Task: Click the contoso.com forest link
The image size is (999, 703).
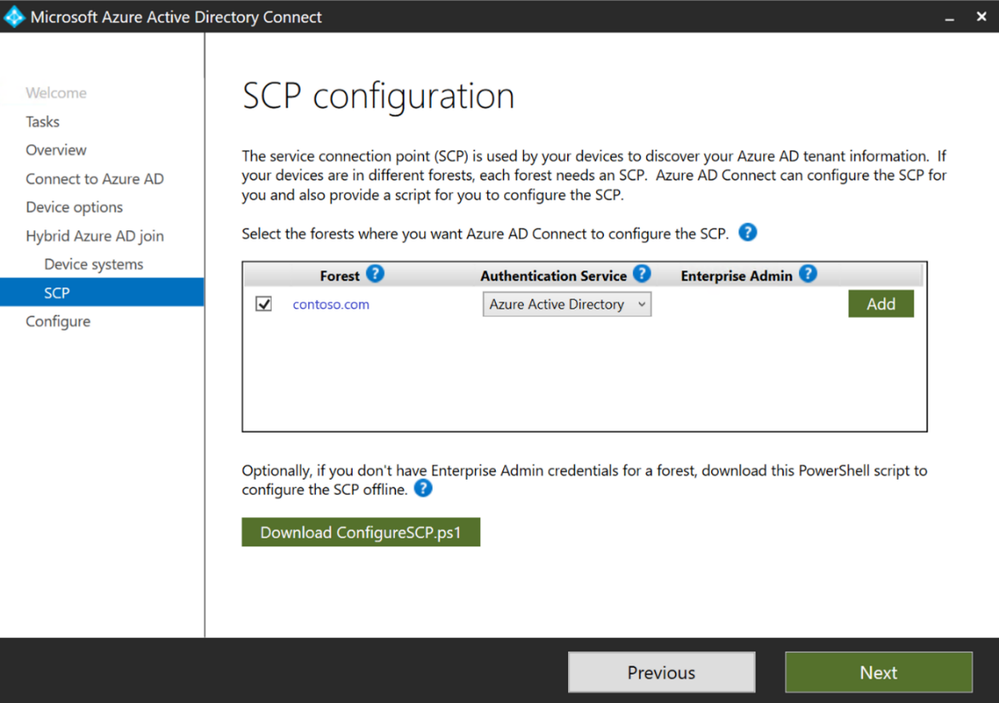Action: [331, 304]
